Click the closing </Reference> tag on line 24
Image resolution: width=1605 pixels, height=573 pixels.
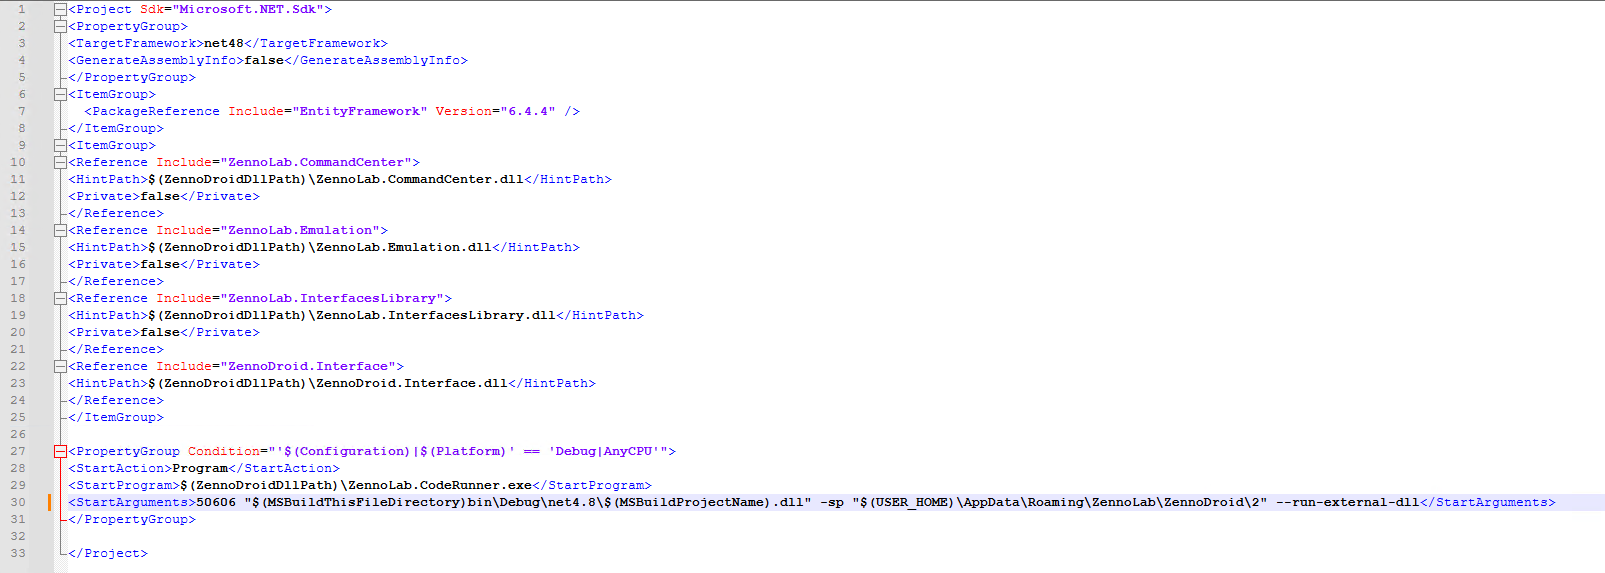(116, 400)
